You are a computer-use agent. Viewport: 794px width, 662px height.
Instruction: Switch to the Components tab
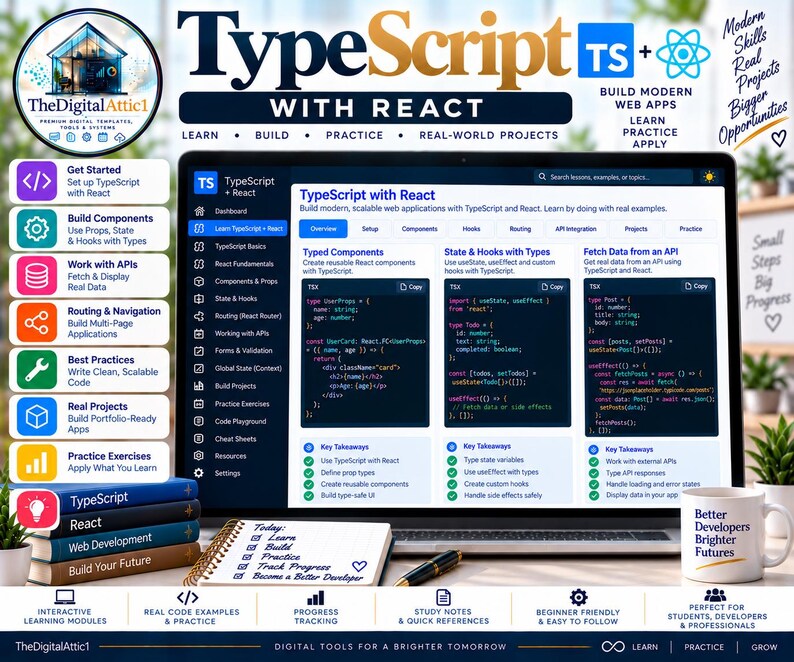point(419,229)
